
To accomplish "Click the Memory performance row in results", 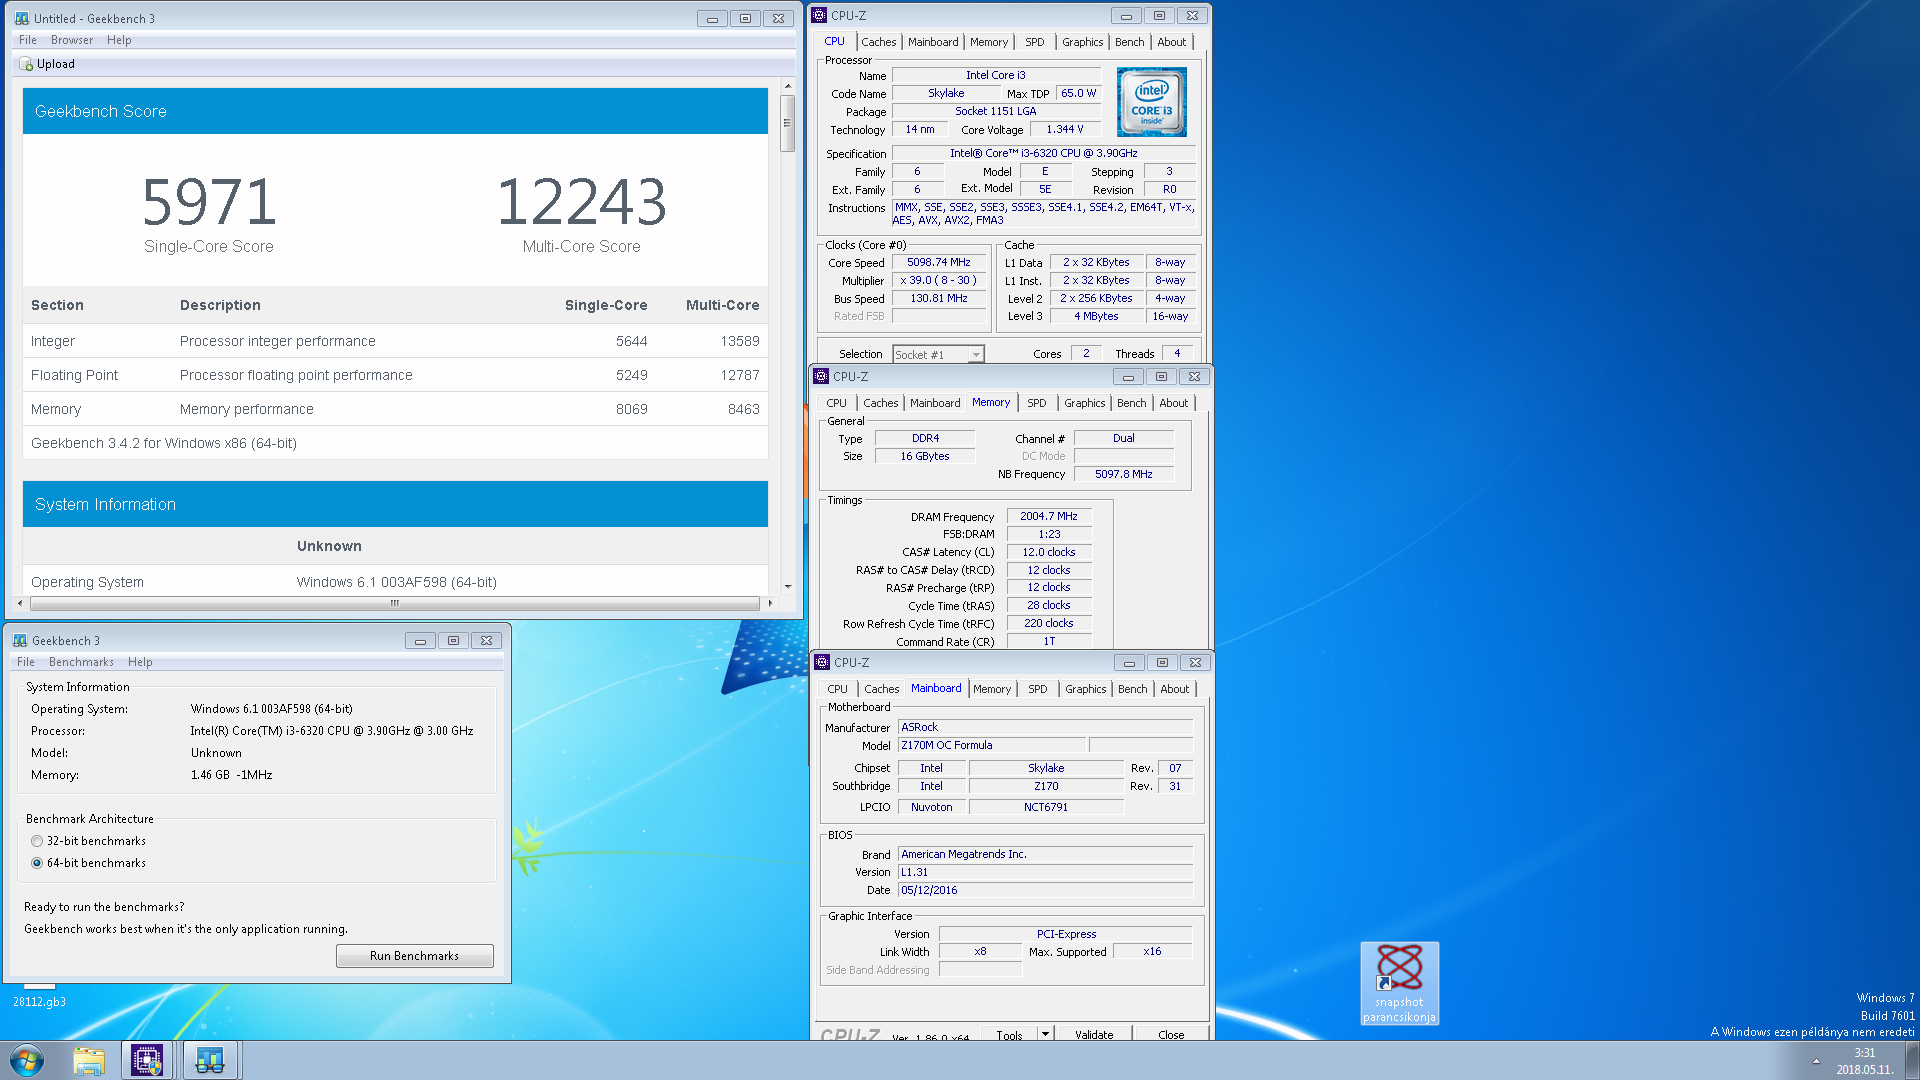I will pos(395,409).
